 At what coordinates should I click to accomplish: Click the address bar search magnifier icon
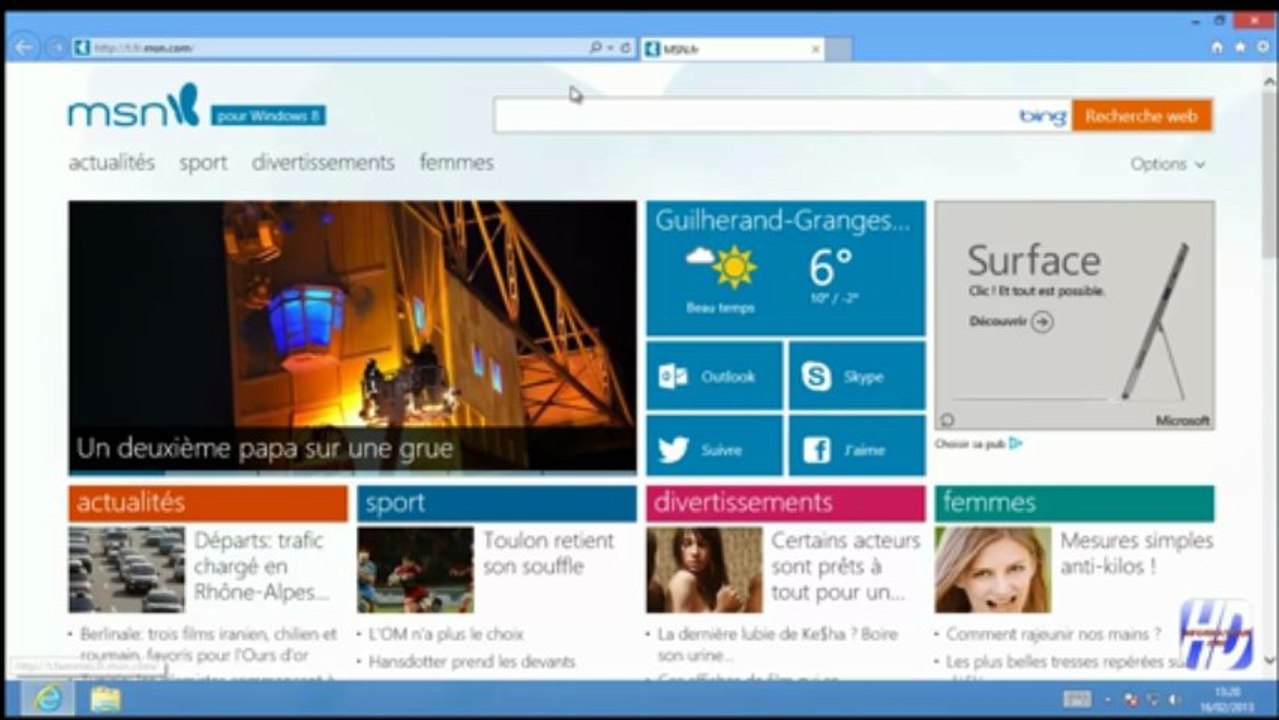pyautogui.click(x=595, y=48)
